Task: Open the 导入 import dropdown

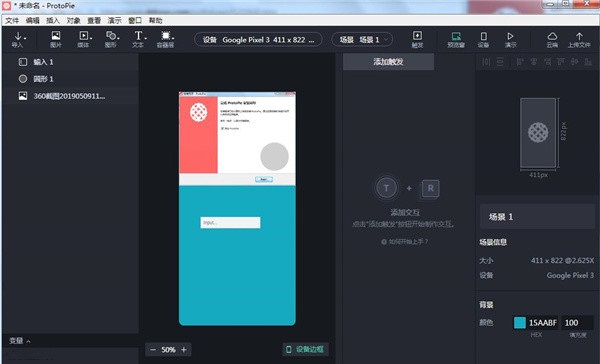Action: tap(18, 39)
